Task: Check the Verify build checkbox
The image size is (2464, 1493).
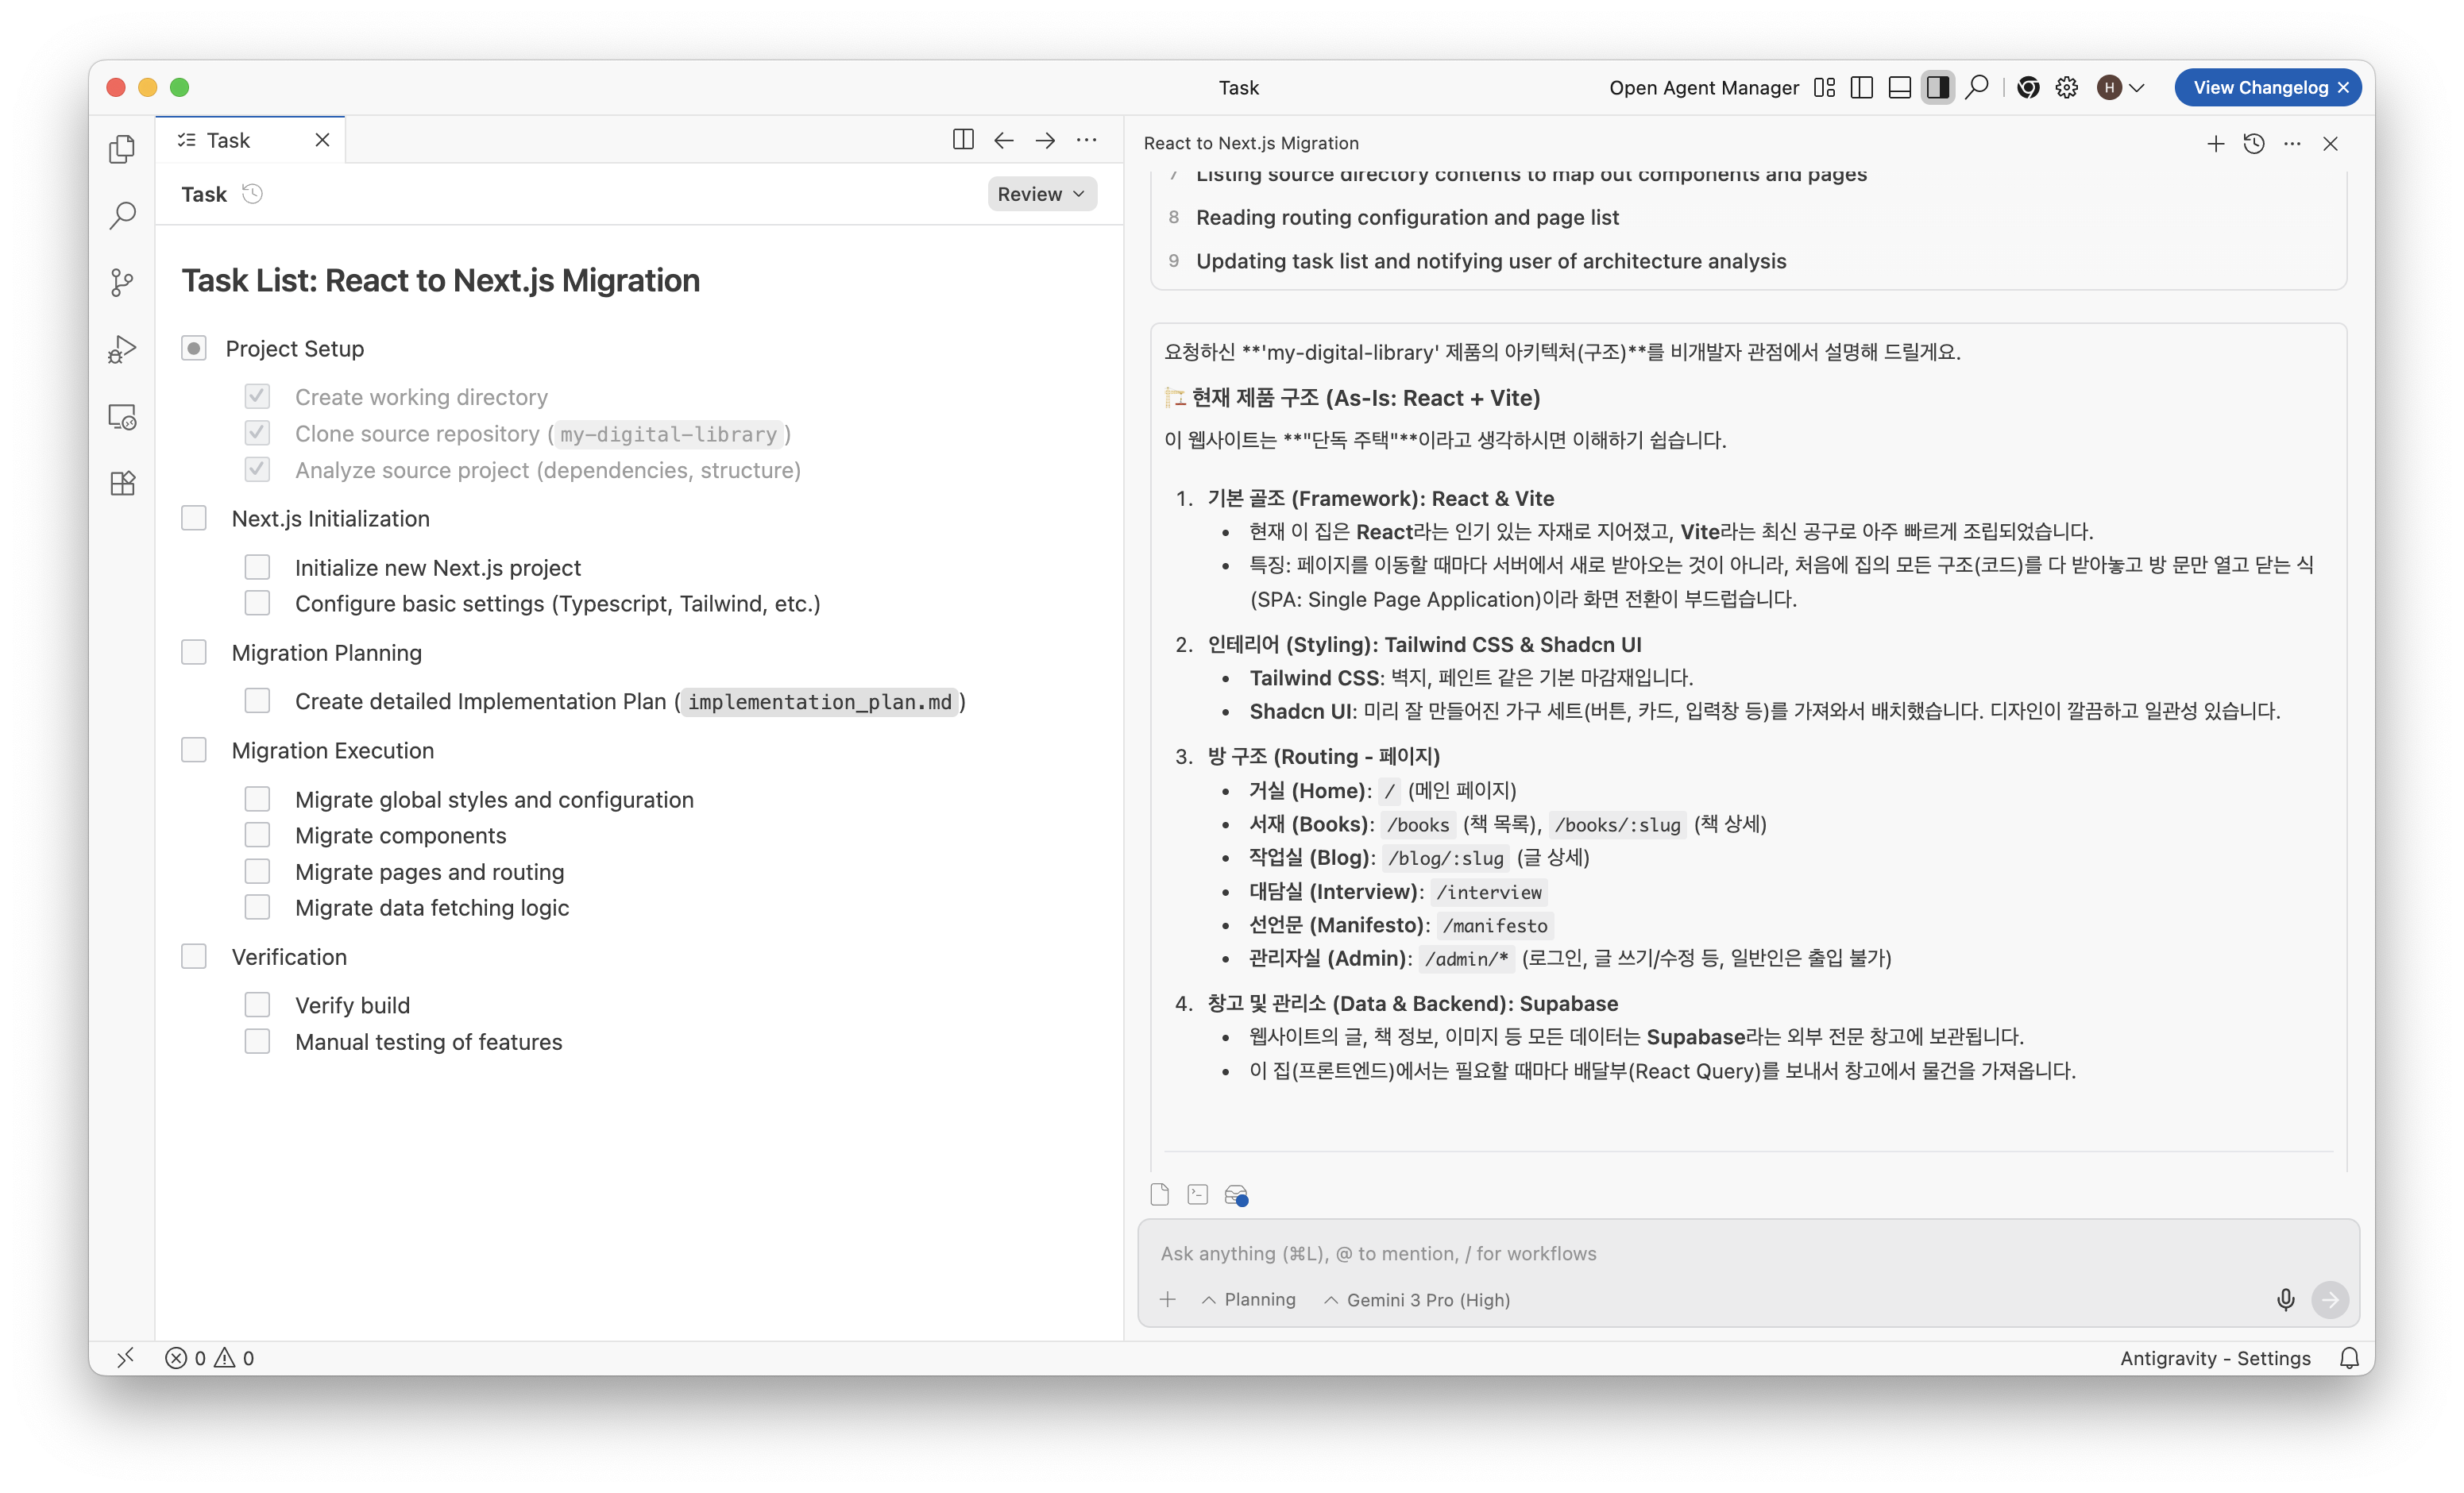Action: (257, 1004)
